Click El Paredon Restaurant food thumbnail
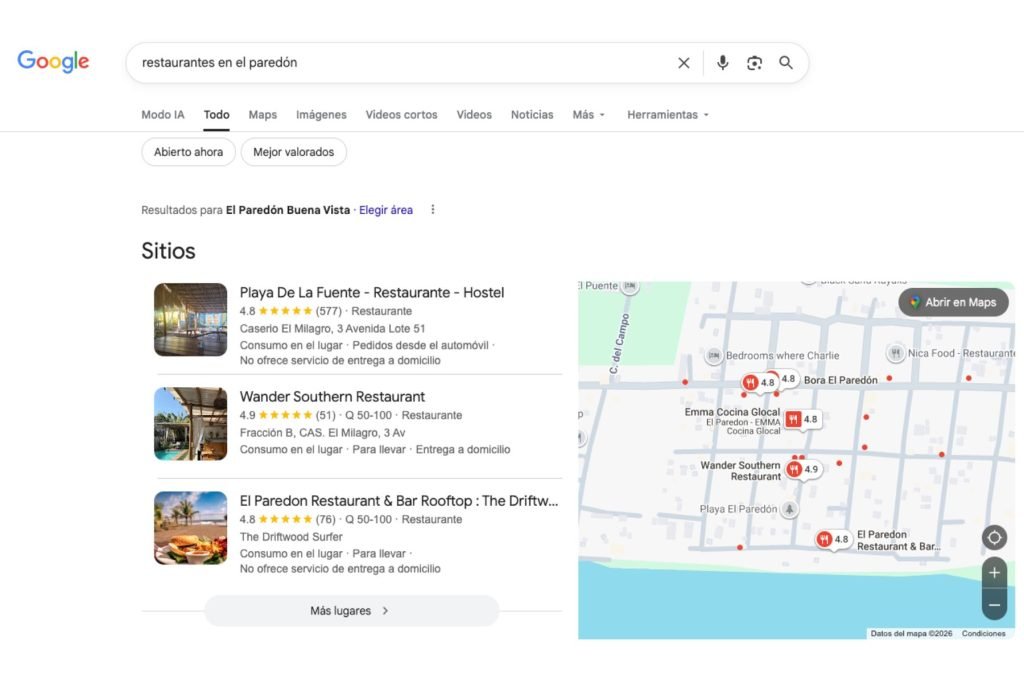The width and height of the screenshot is (1024, 683). (x=191, y=528)
